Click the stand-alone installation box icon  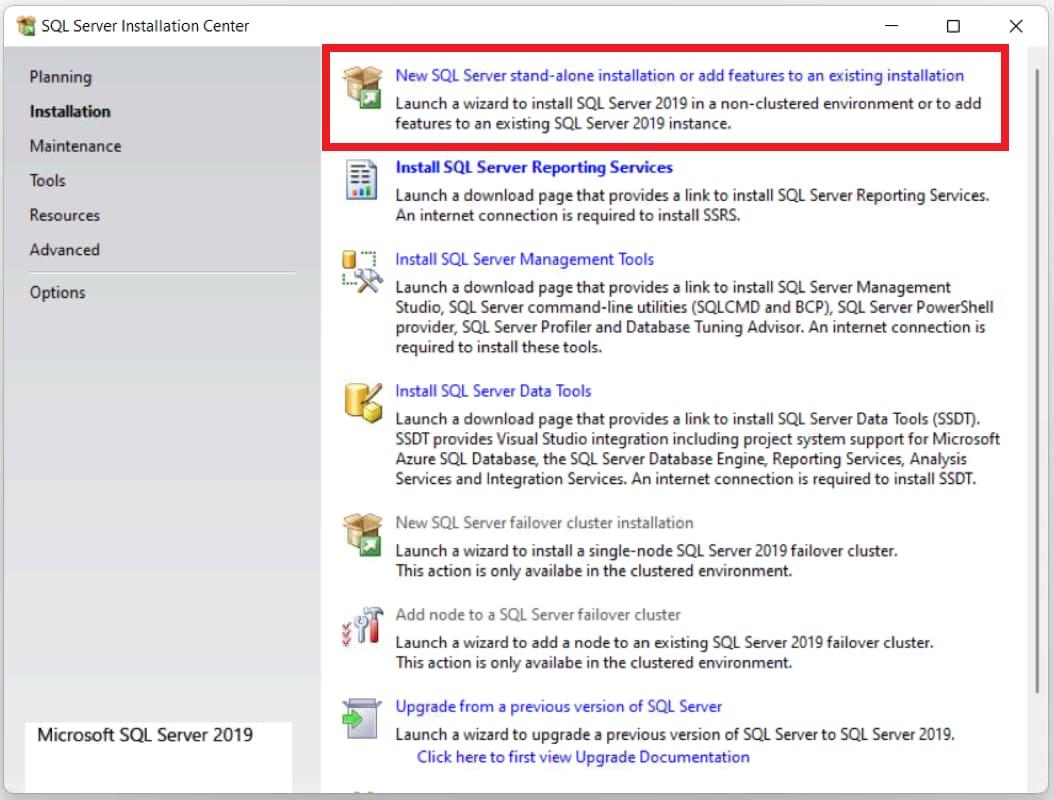tap(361, 86)
